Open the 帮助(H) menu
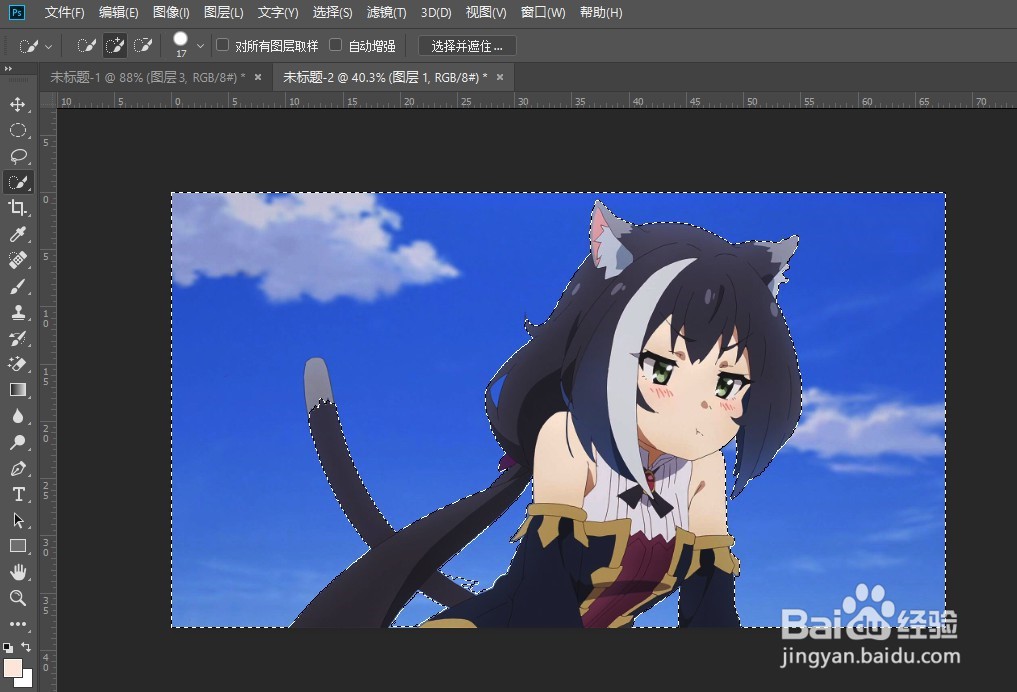Viewport: 1017px width, 692px height. coord(601,12)
